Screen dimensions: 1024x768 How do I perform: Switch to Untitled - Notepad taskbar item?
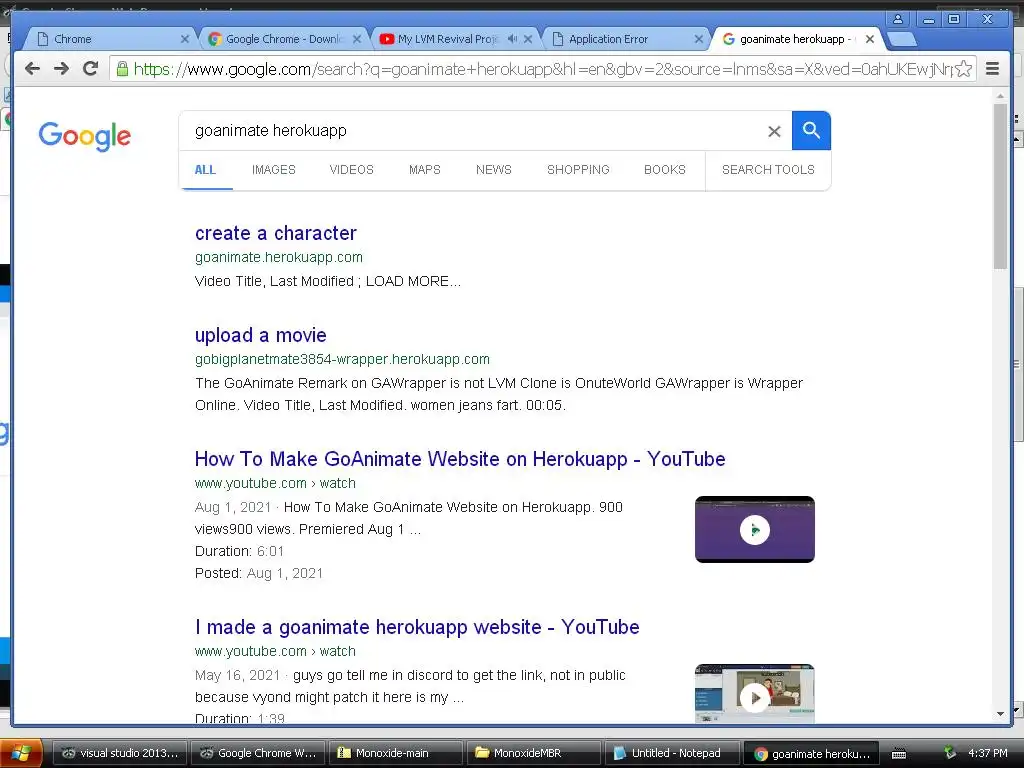672,753
